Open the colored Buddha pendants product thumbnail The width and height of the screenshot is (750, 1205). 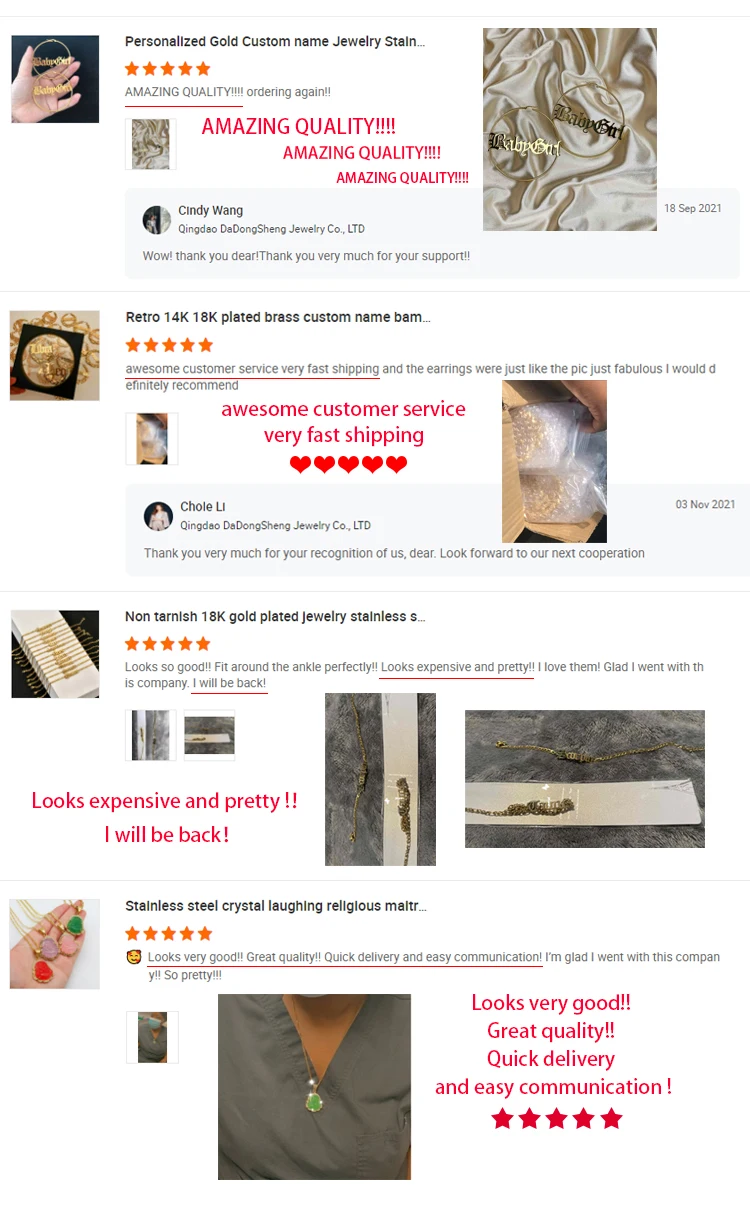tap(55, 944)
